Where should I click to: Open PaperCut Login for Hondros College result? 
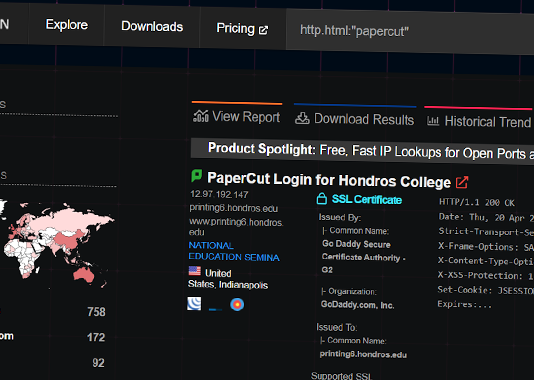[x=329, y=180]
